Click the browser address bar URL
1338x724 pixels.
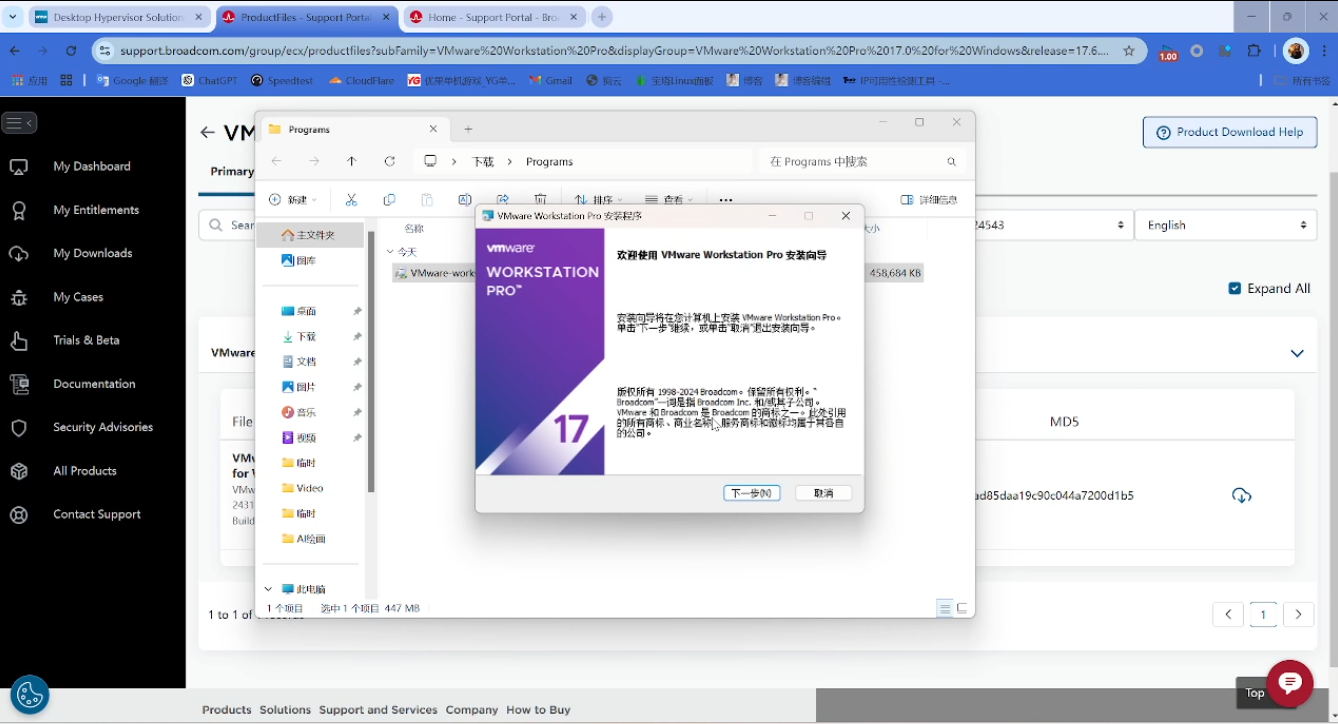click(x=614, y=50)
